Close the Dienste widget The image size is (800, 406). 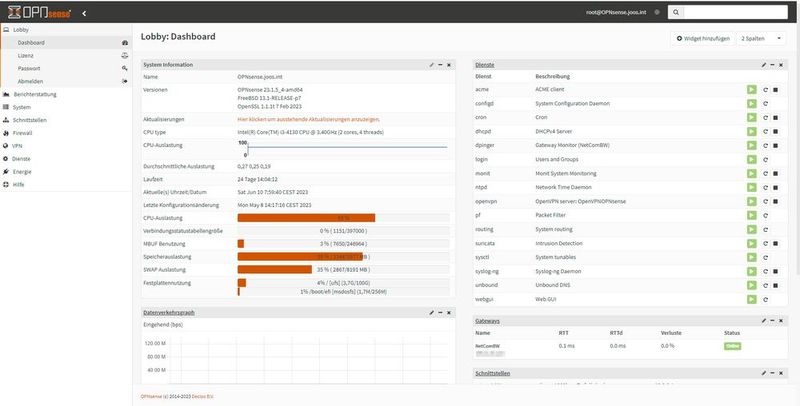(x=781, y=65)
